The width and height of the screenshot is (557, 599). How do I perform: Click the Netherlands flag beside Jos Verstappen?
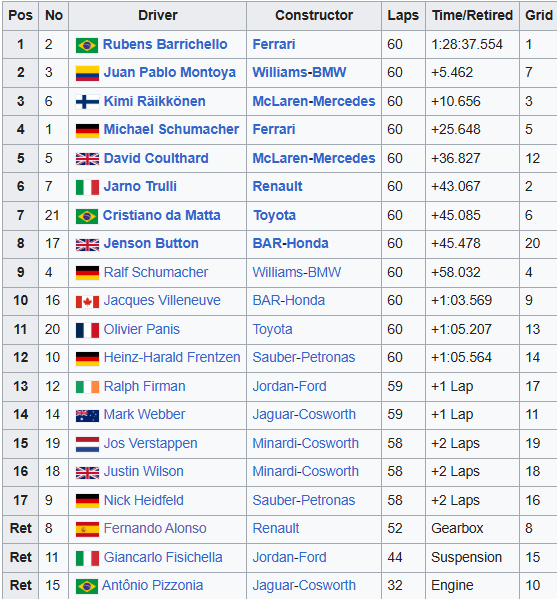click(x=87, y=444)
